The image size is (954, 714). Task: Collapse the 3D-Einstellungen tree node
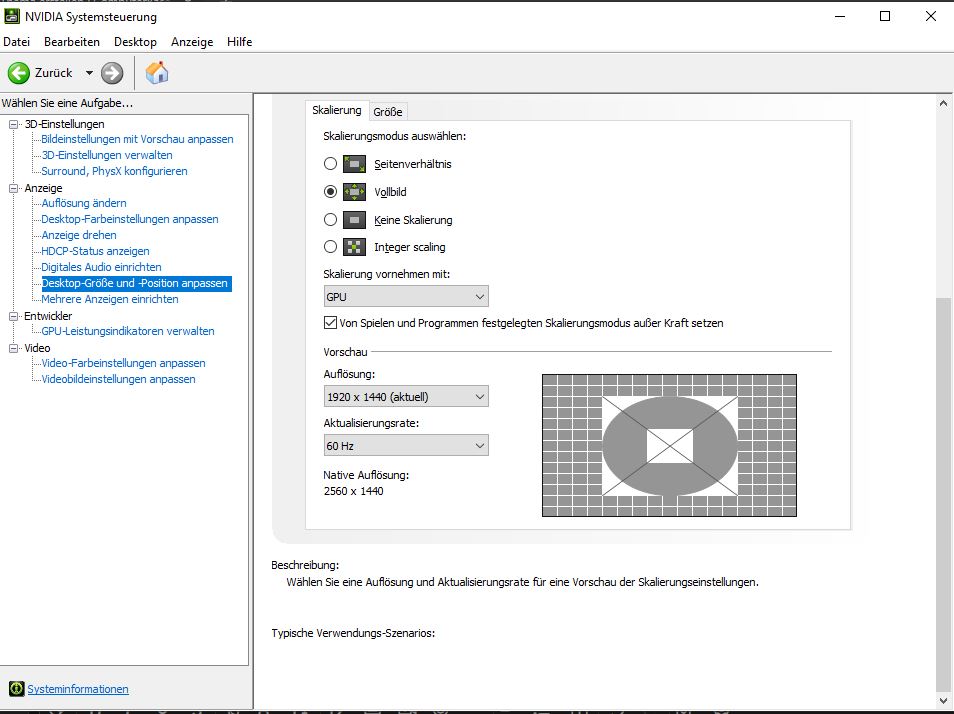pyautogui.click(x=13, y=124)
